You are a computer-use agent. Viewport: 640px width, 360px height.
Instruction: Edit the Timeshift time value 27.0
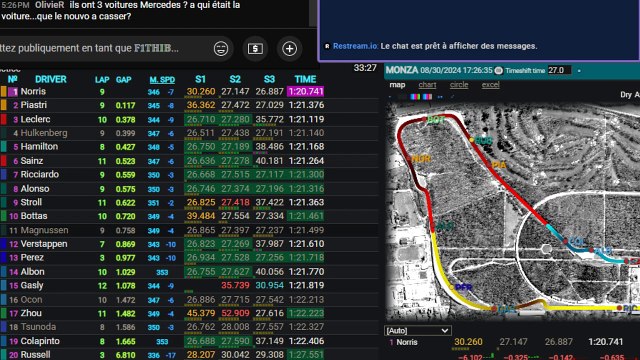coord(559,70)
